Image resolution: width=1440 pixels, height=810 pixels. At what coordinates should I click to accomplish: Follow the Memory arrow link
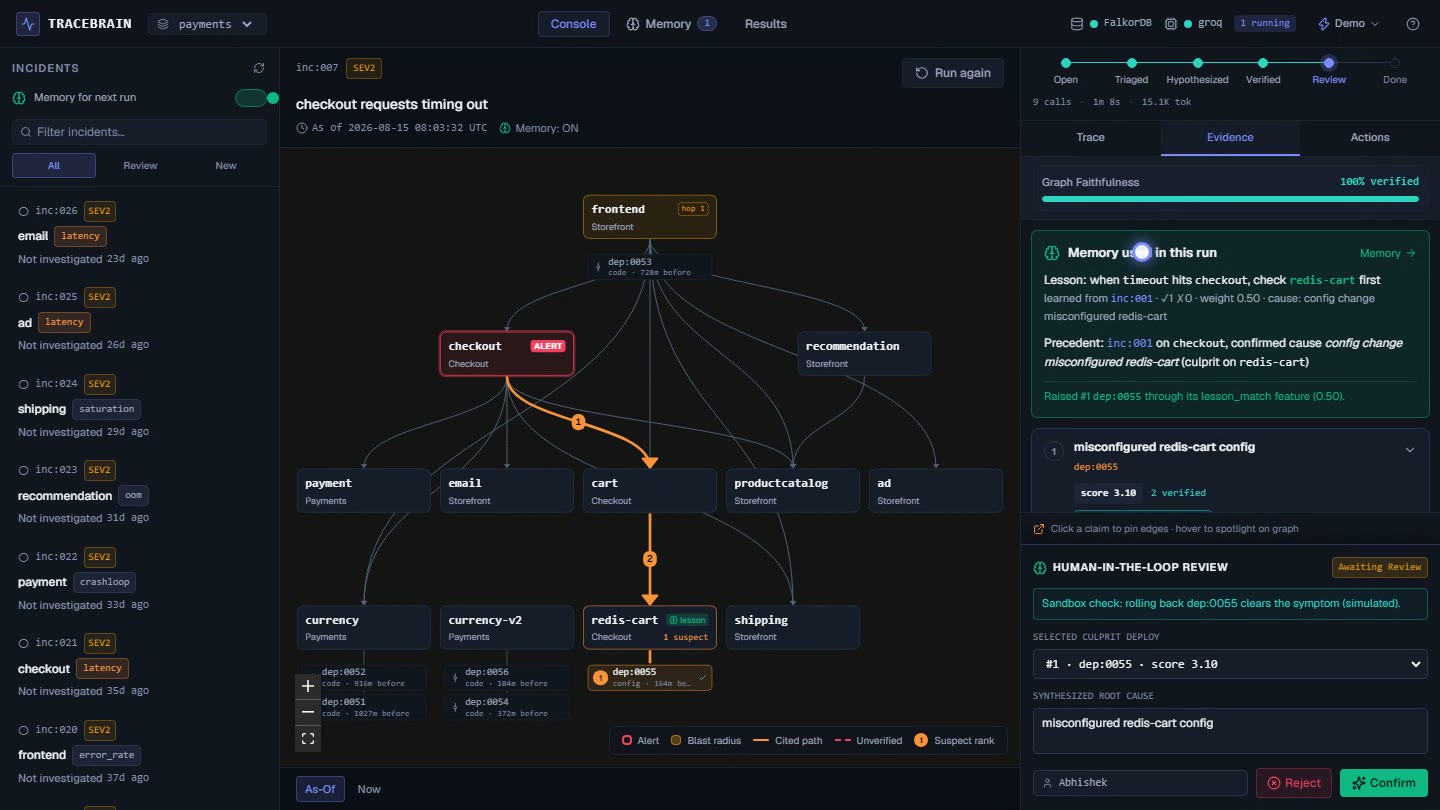[x=1388, y=253]
